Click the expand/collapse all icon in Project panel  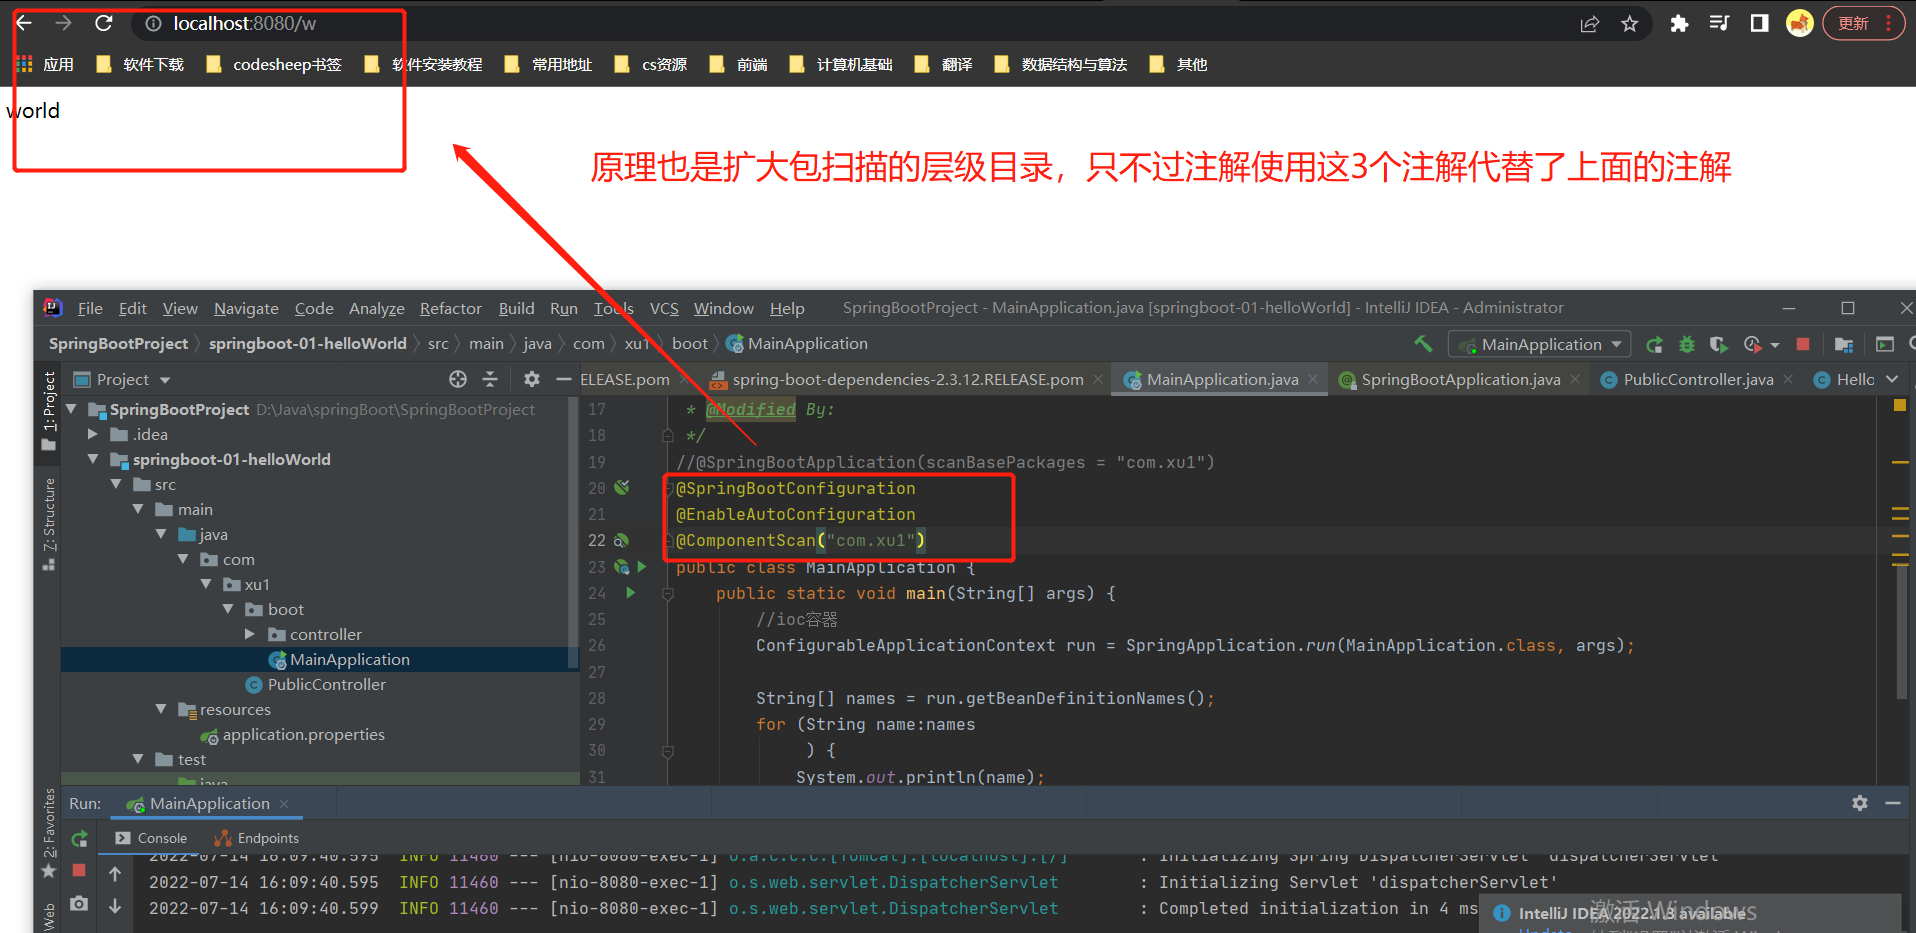[490, 379]
